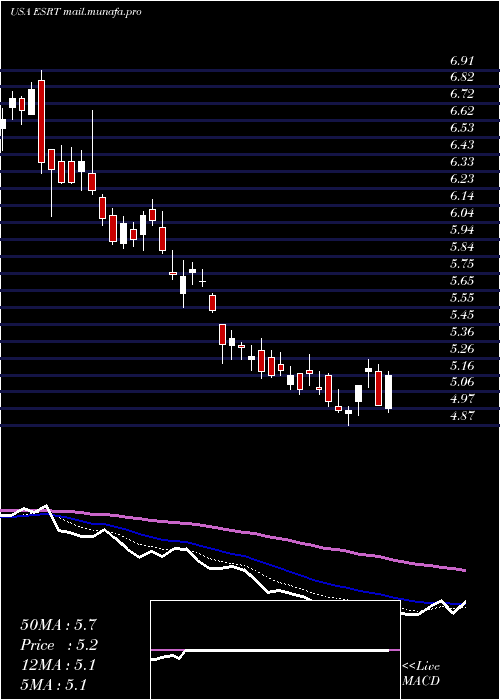Screen dimensions: 500x700
Task: Click the 5.94 price axis label
Action: [x=462, y=230]
